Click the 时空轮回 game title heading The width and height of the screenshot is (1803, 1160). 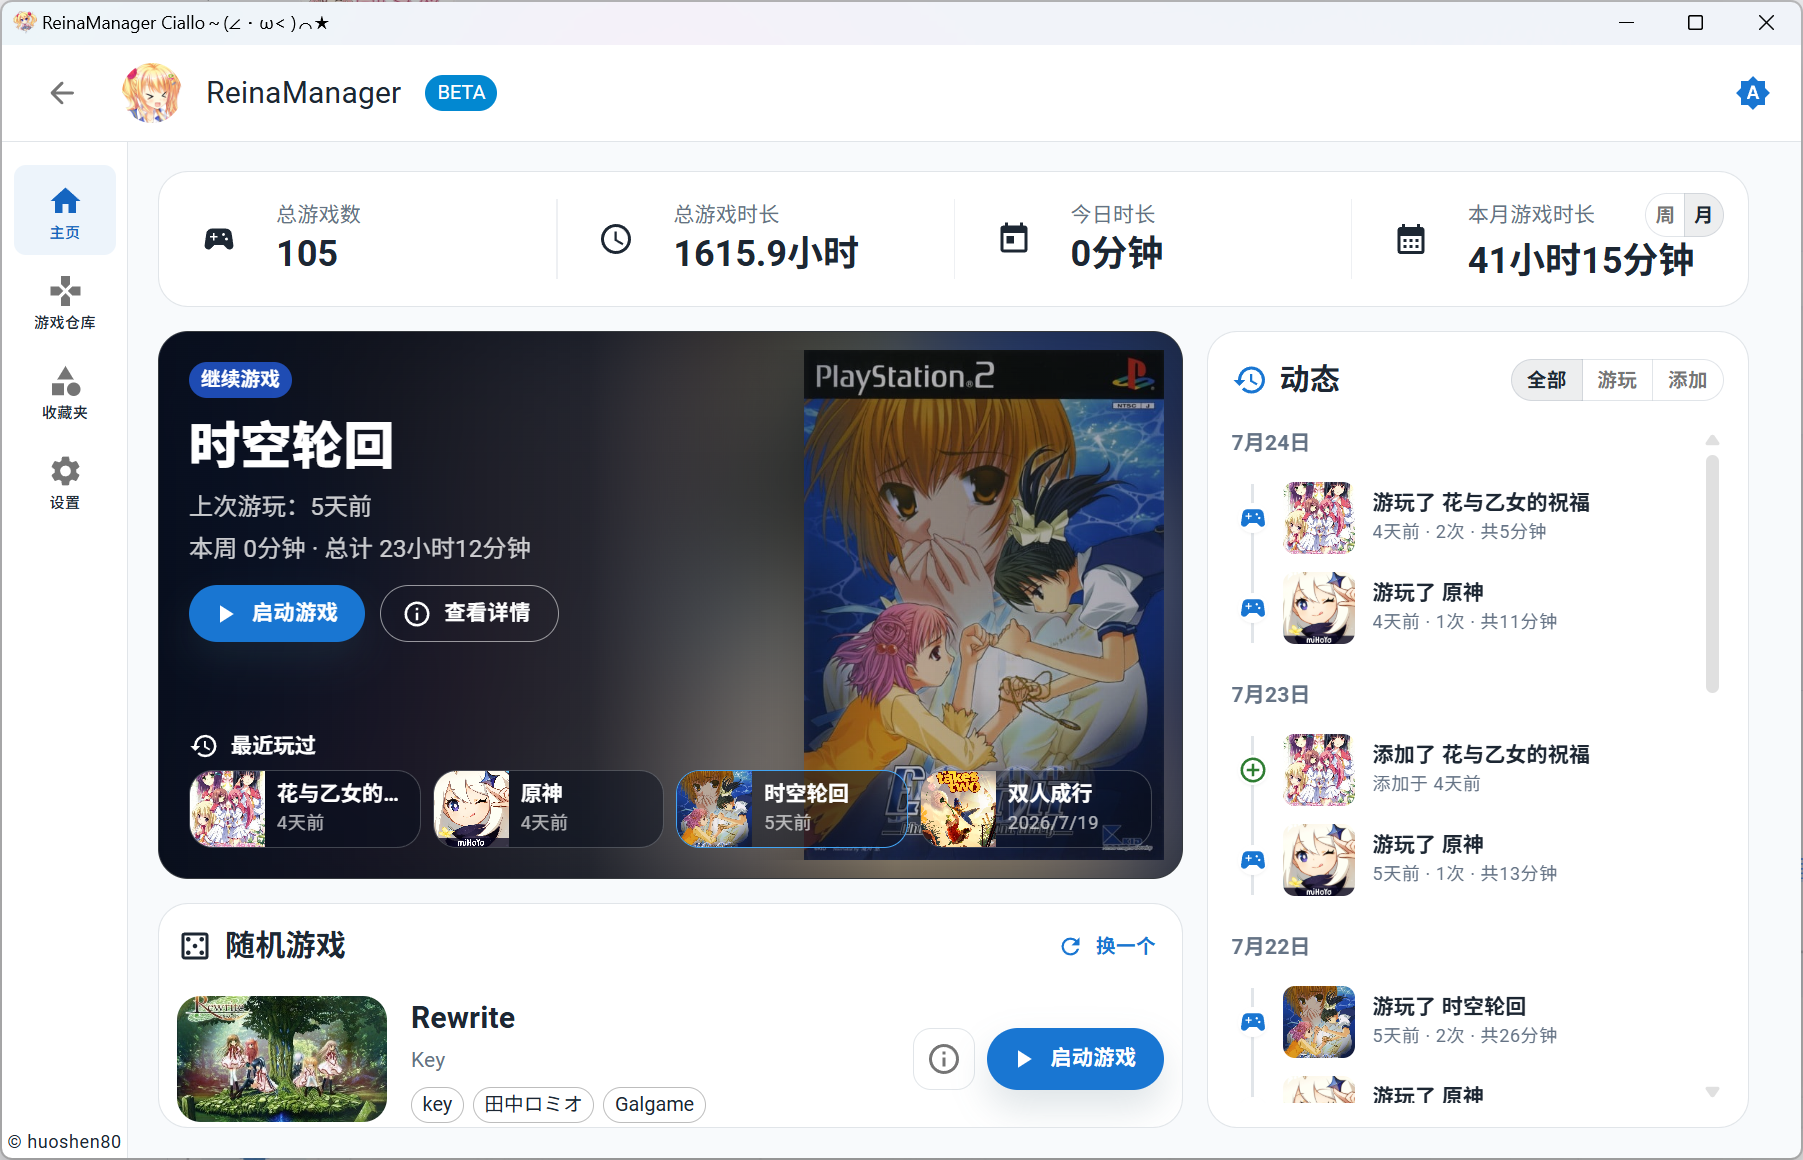[x=291, y=445]
